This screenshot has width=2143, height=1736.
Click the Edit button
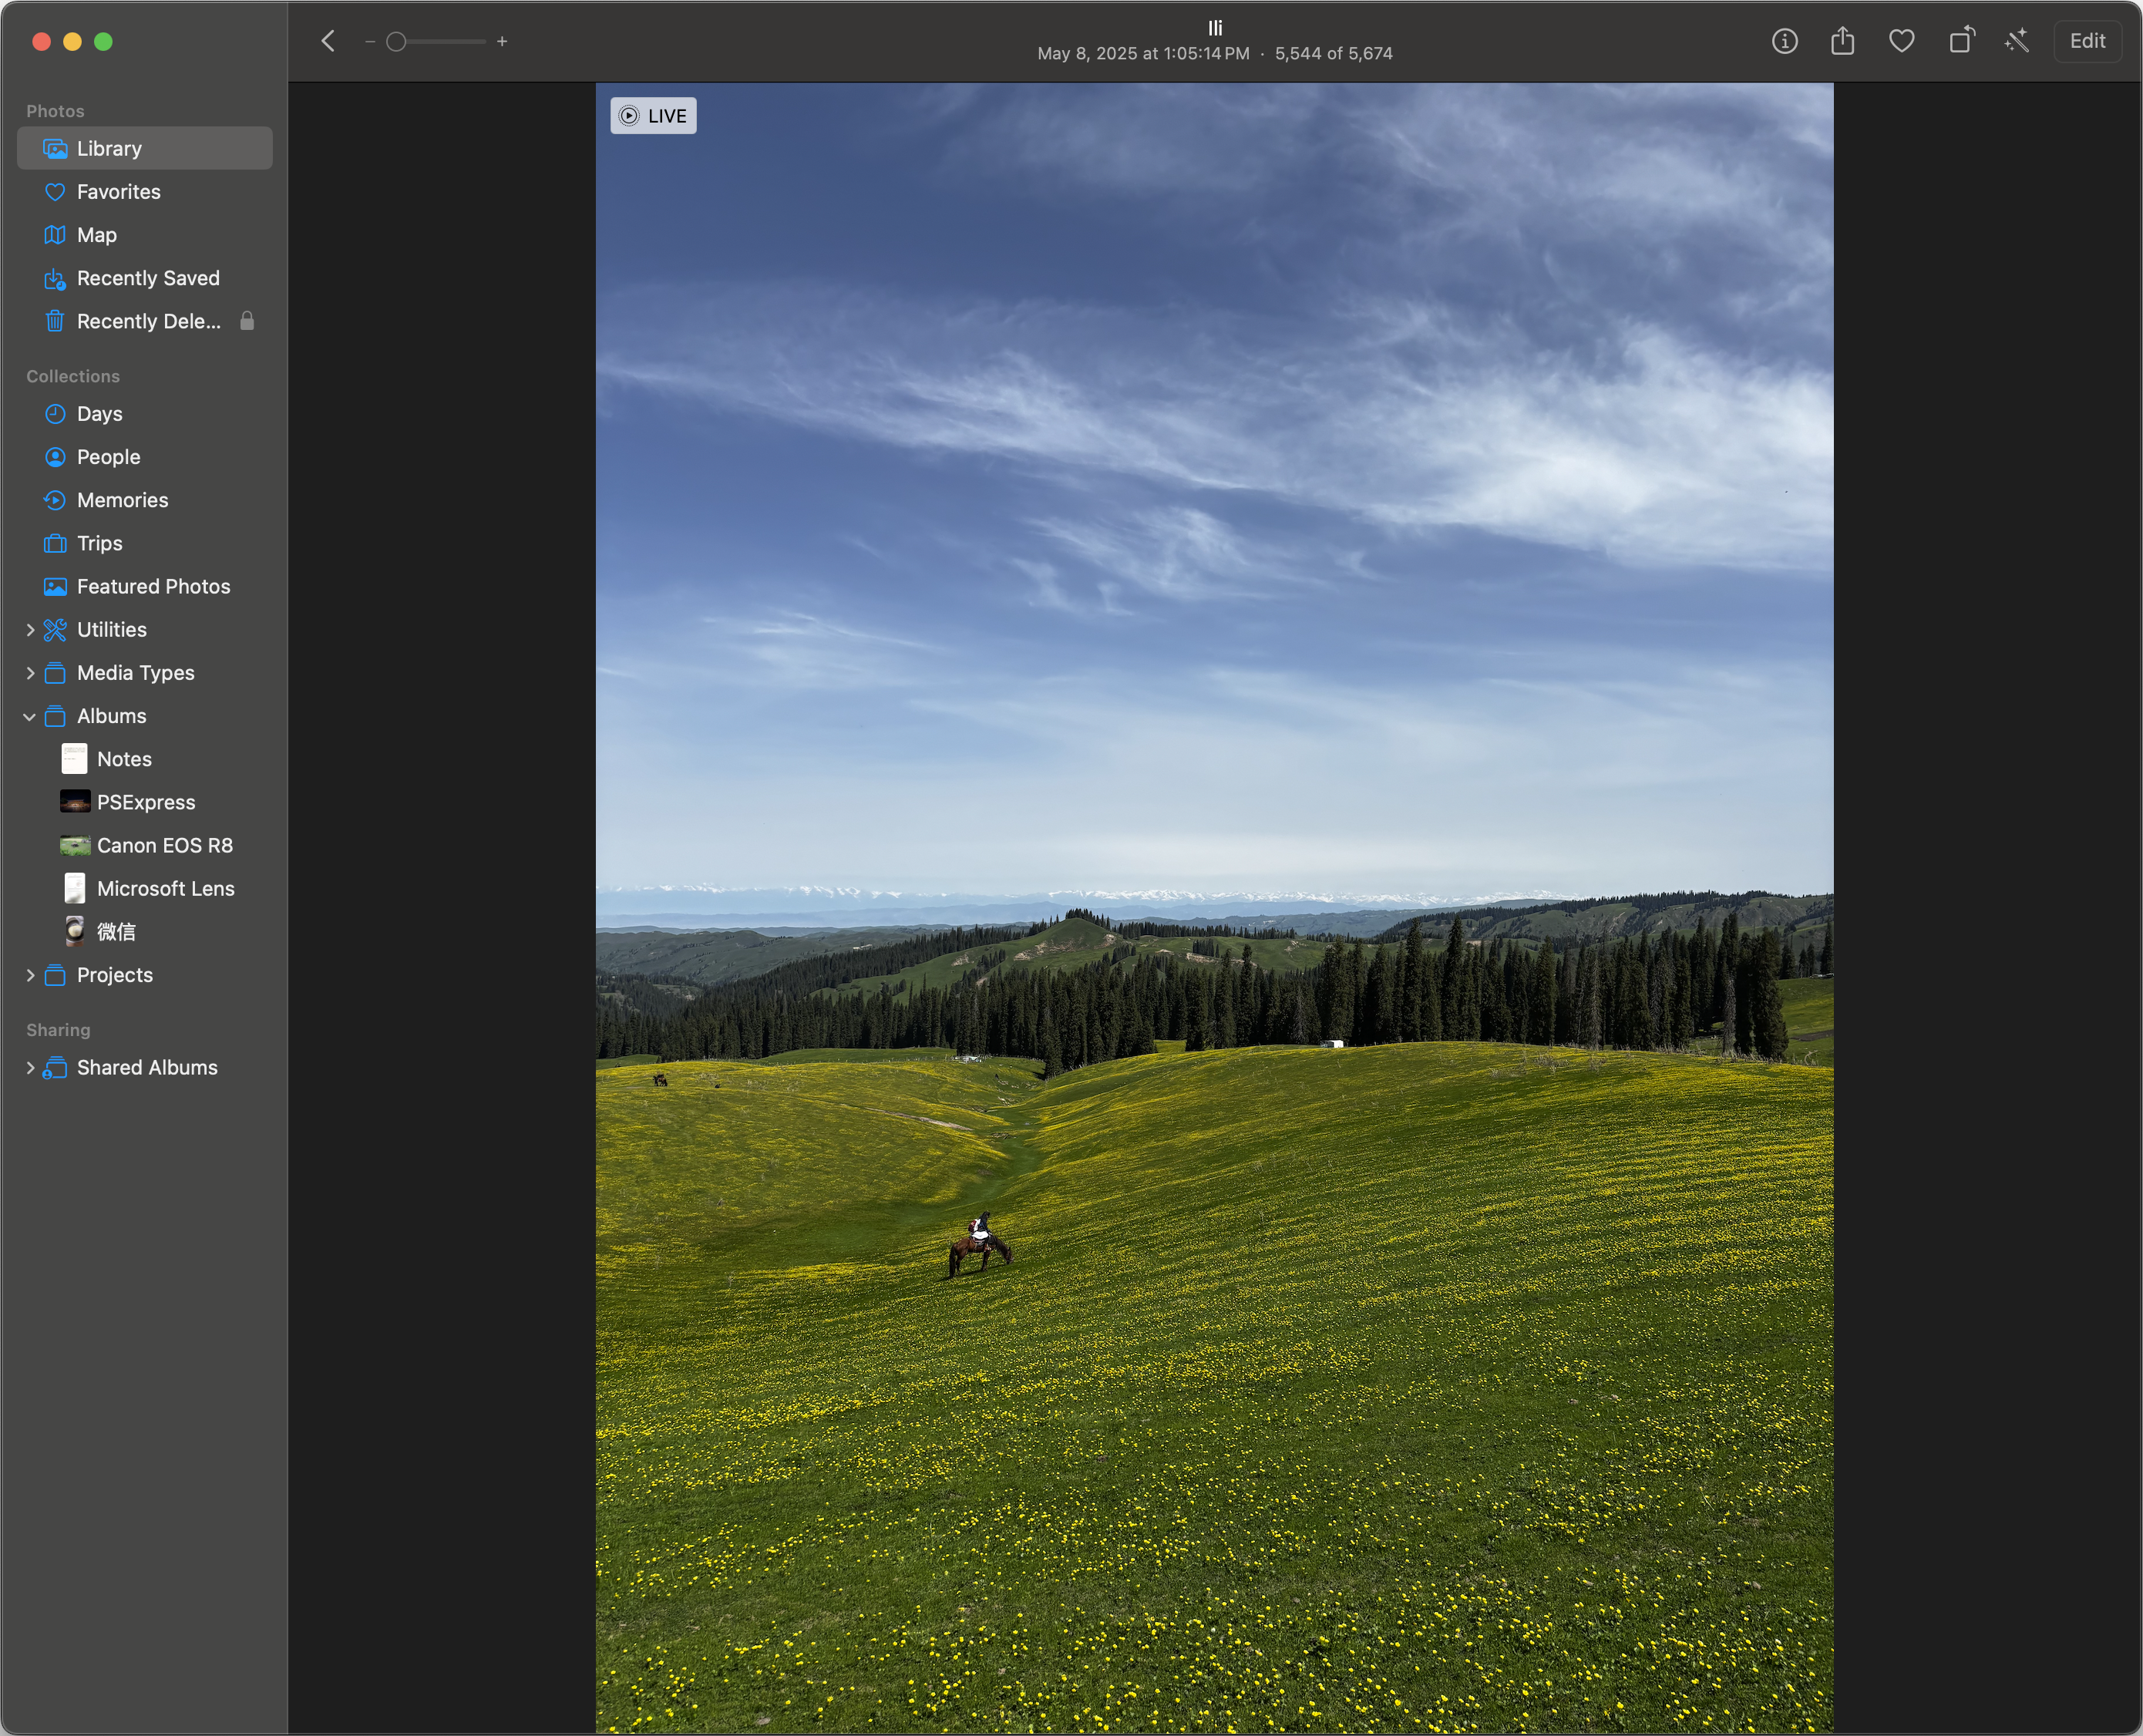click(2087, 41)
